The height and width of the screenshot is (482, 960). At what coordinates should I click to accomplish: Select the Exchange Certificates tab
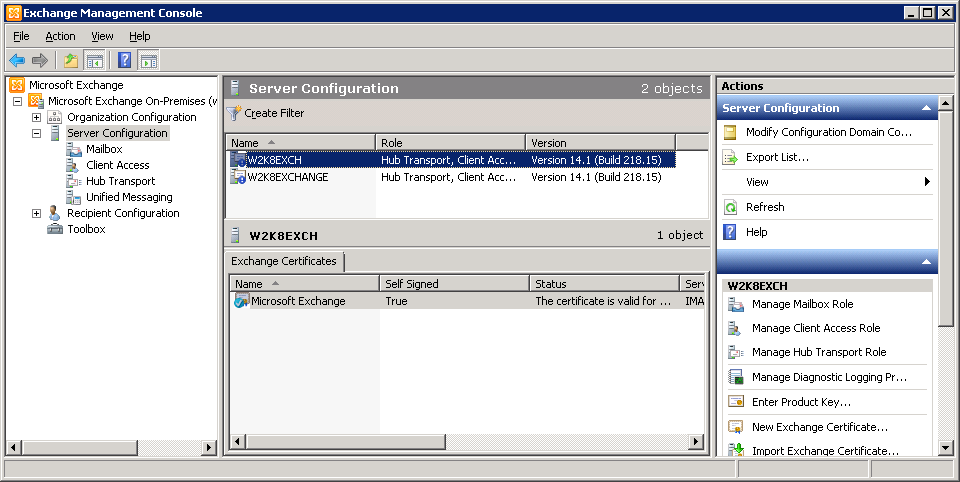pos(284,261)
